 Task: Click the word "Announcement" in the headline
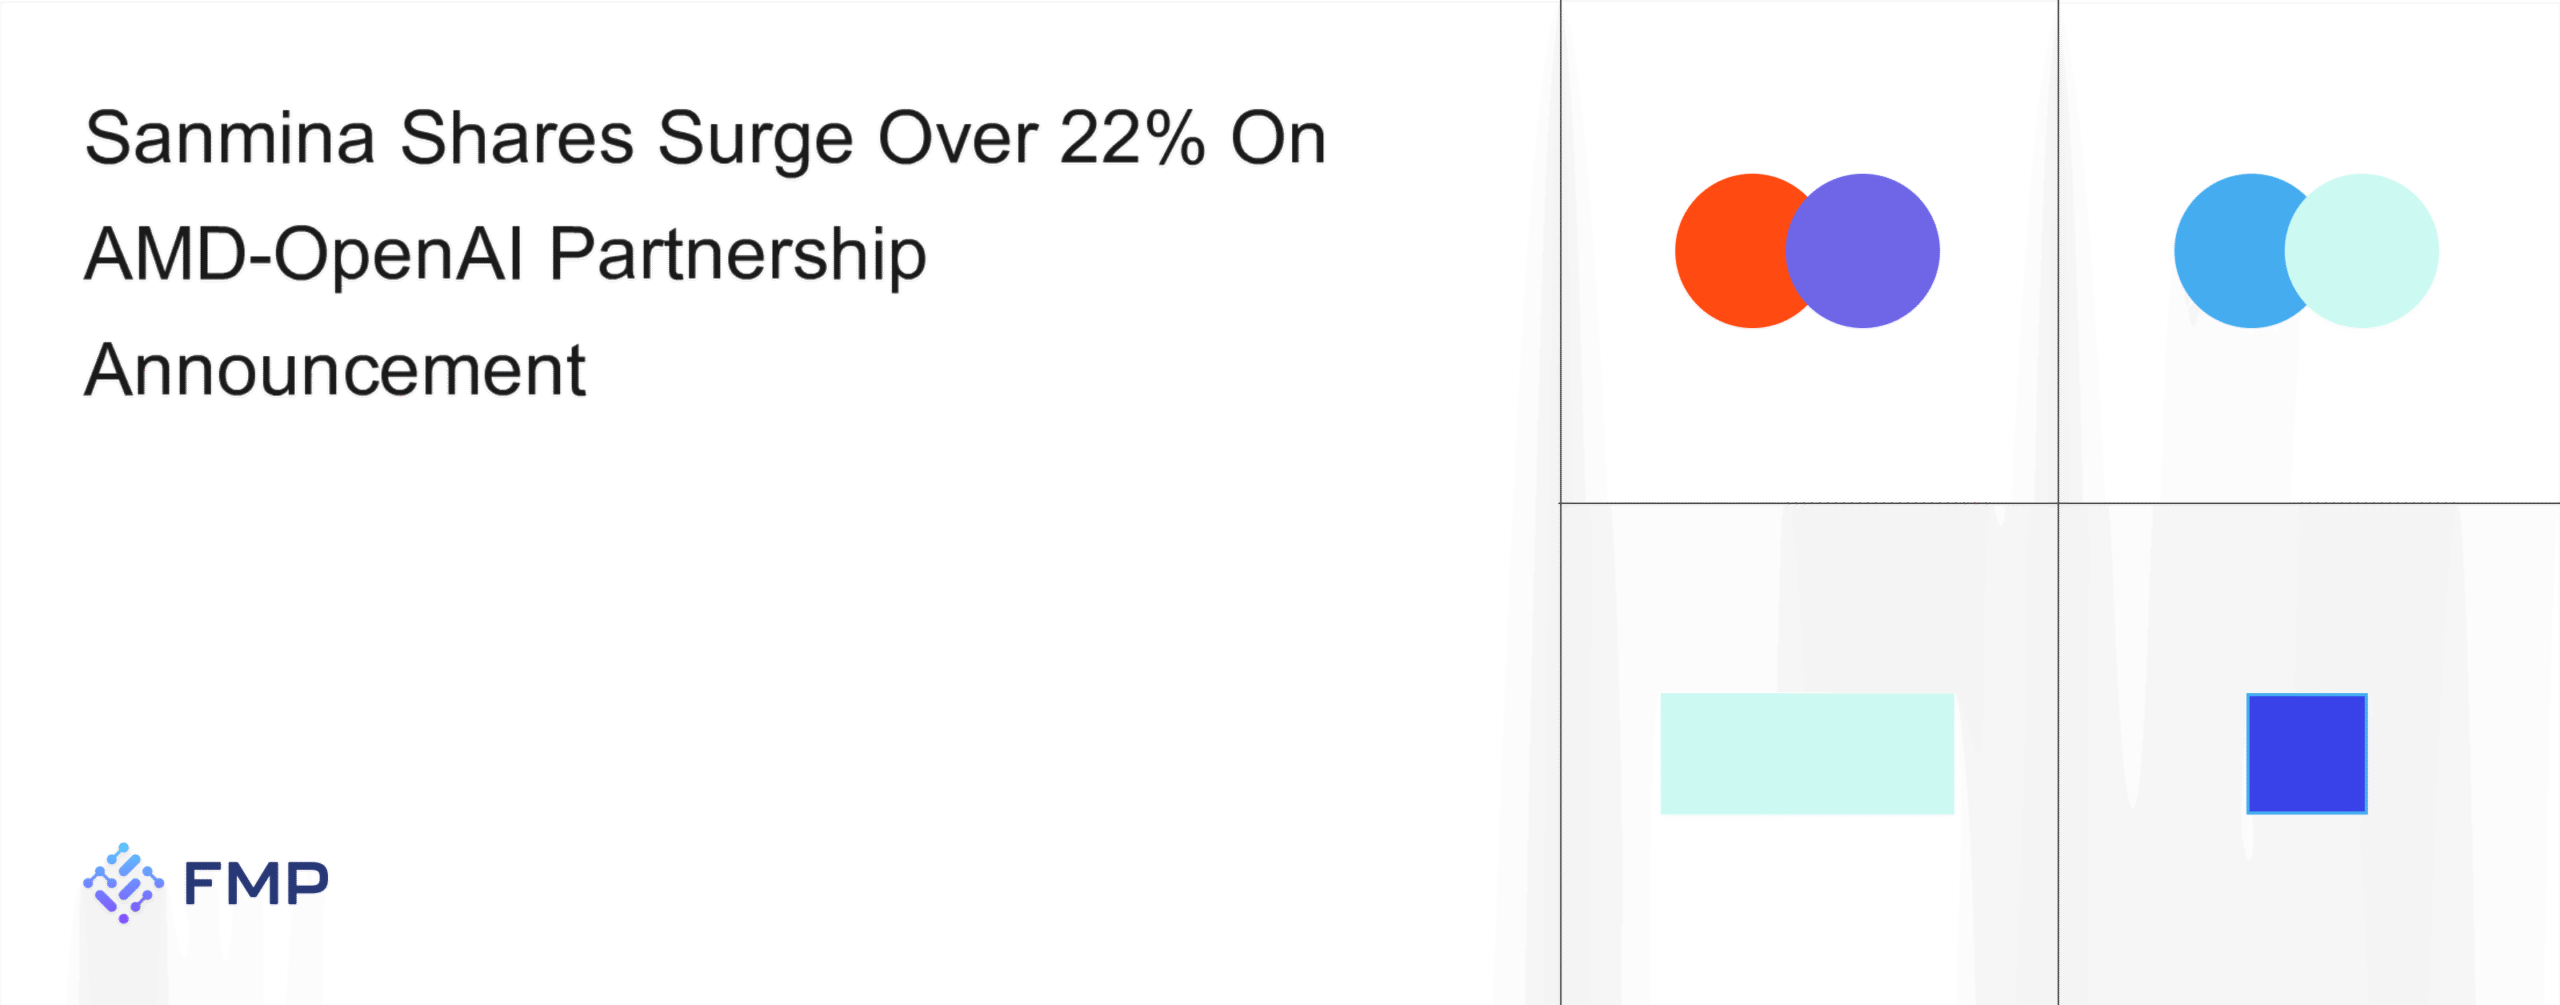click(335, 370)
